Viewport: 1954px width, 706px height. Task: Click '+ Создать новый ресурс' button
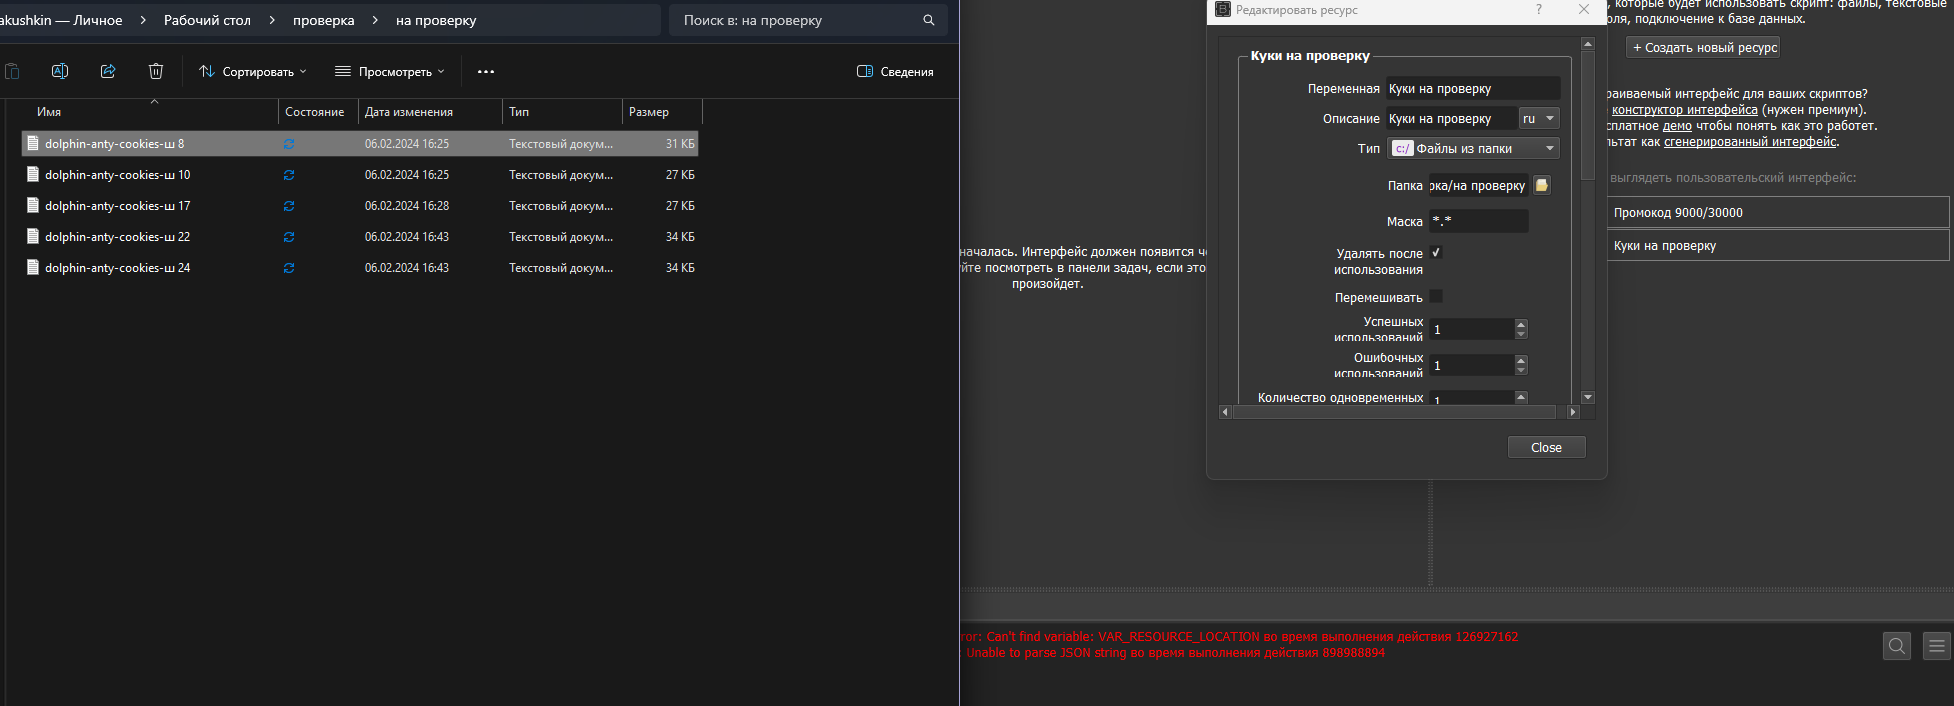(x=1704, y=48)
